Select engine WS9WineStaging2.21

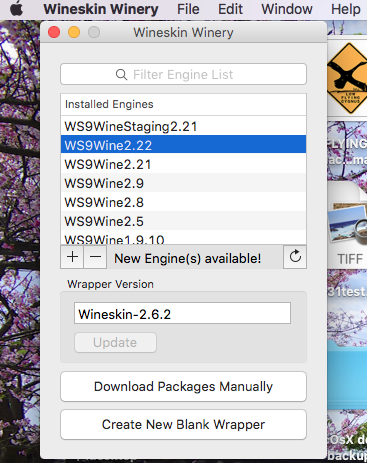pos(183,126)
